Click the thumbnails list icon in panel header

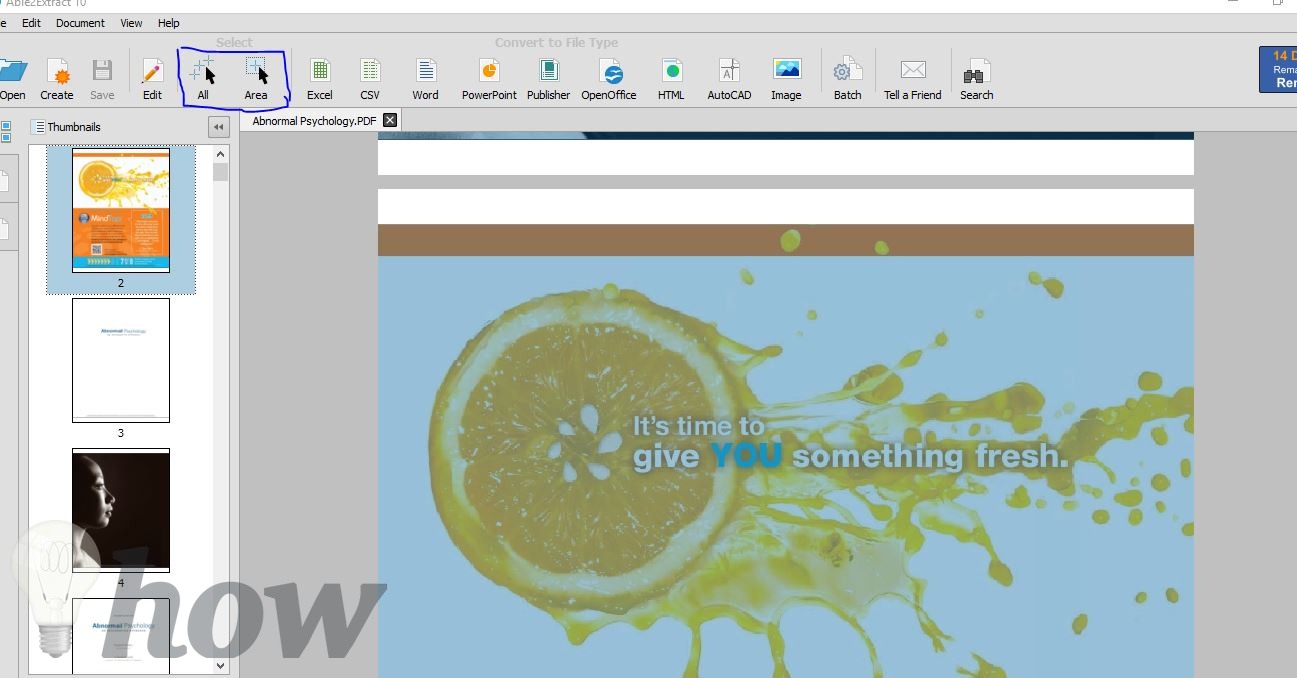[39, 127]
